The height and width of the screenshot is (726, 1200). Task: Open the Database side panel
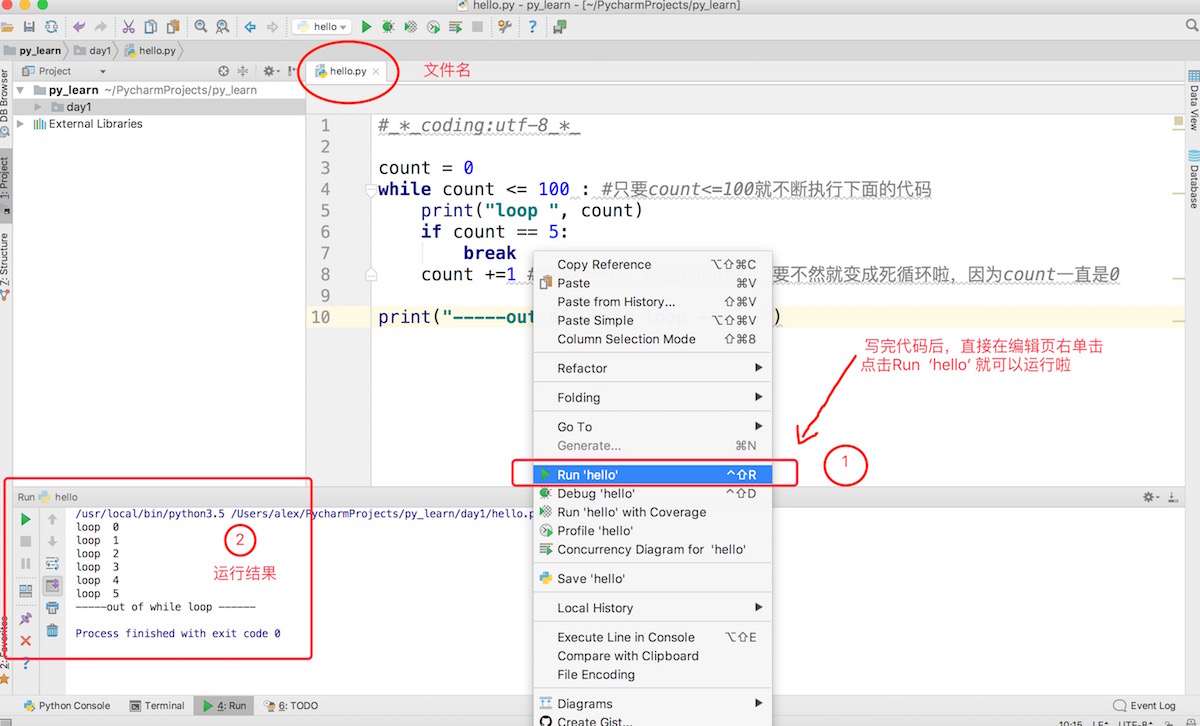(x=1193, y=180)
